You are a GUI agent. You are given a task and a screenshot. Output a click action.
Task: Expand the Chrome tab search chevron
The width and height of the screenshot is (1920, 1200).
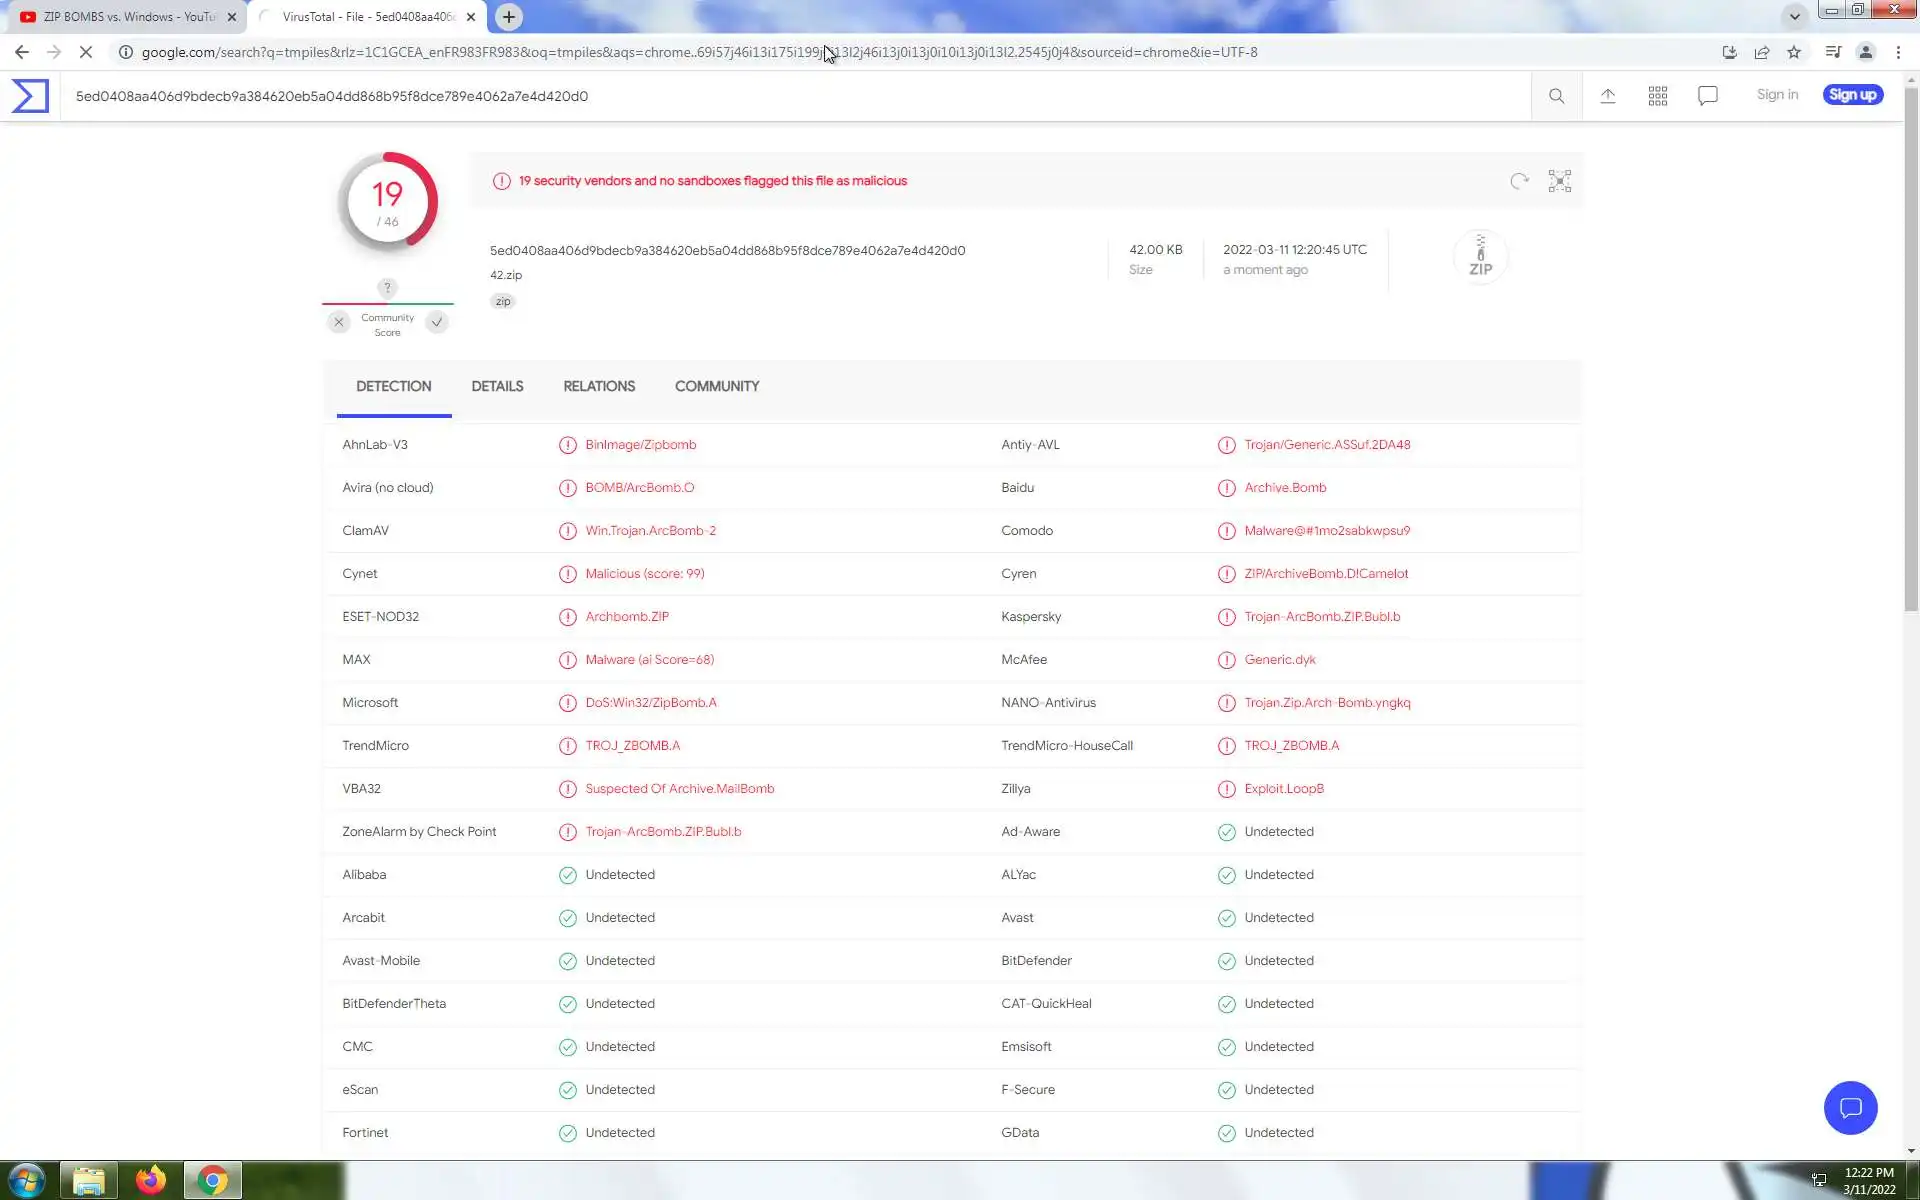pos(1795,16)
